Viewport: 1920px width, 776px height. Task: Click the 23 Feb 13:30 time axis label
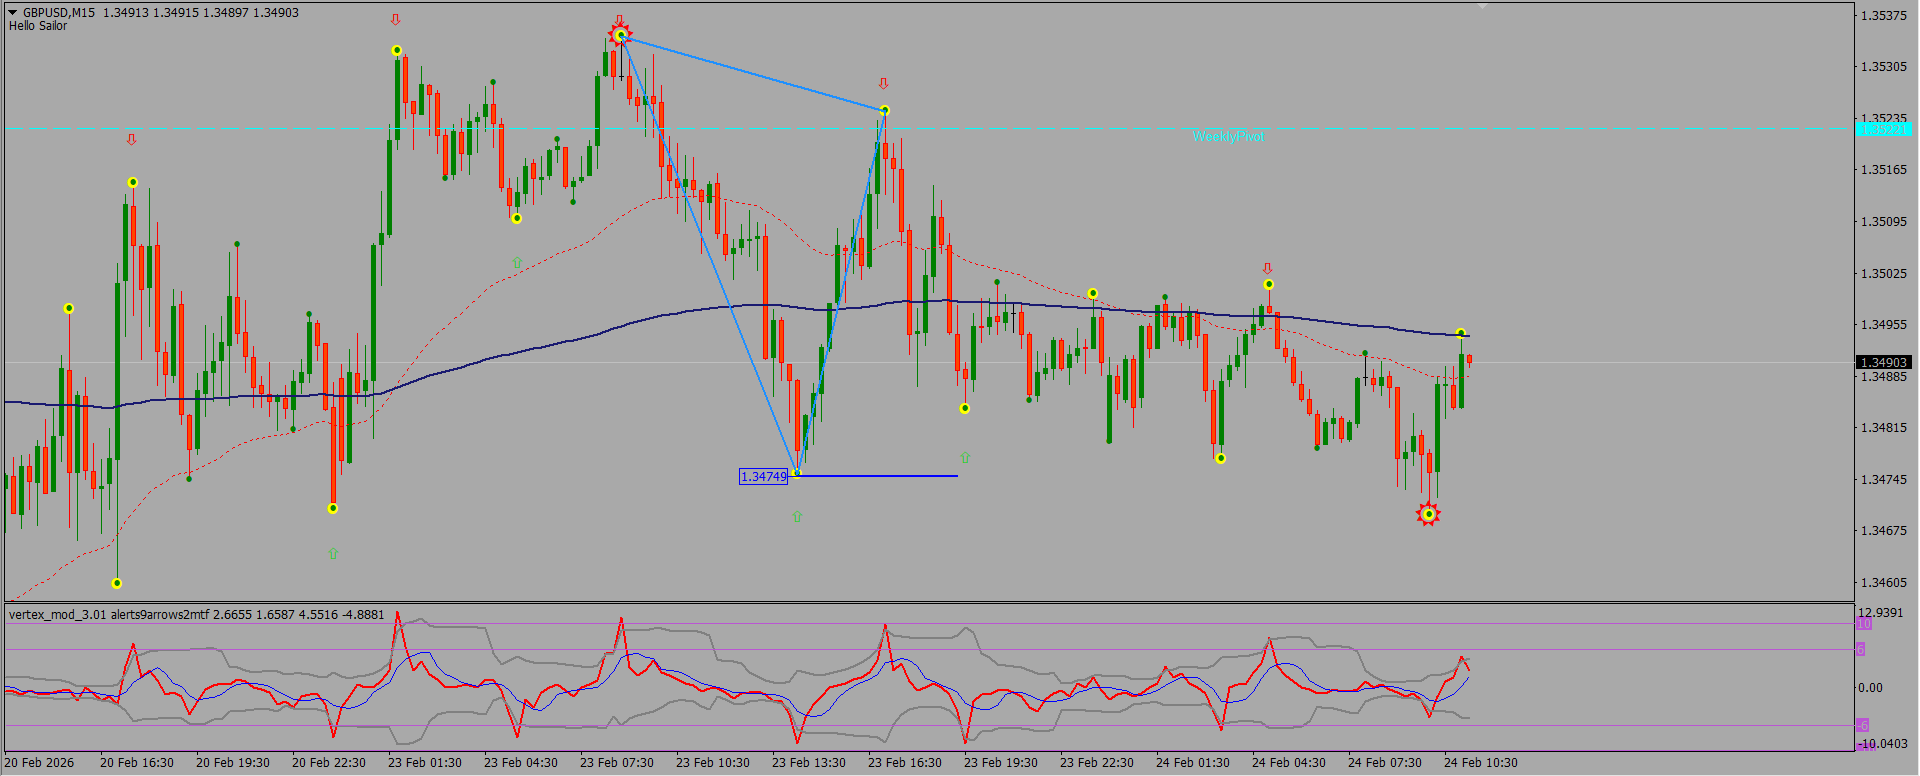tap(809, 762)
